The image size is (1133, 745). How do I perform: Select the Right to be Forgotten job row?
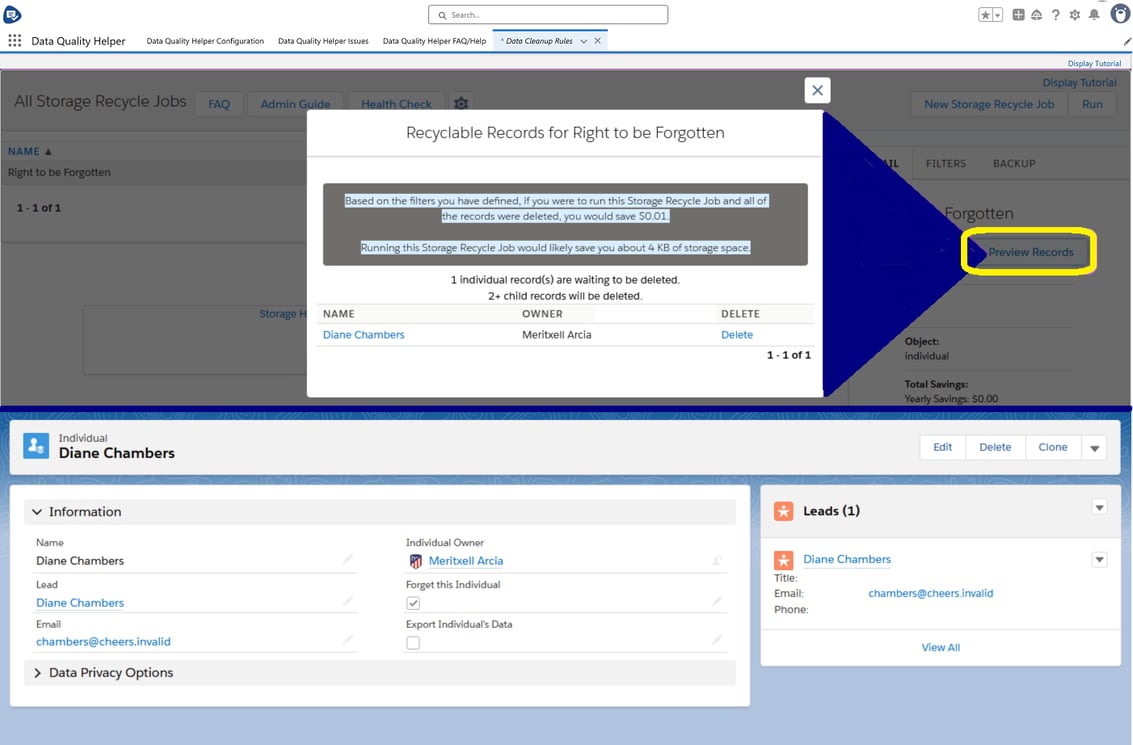(x=154, y=172)
